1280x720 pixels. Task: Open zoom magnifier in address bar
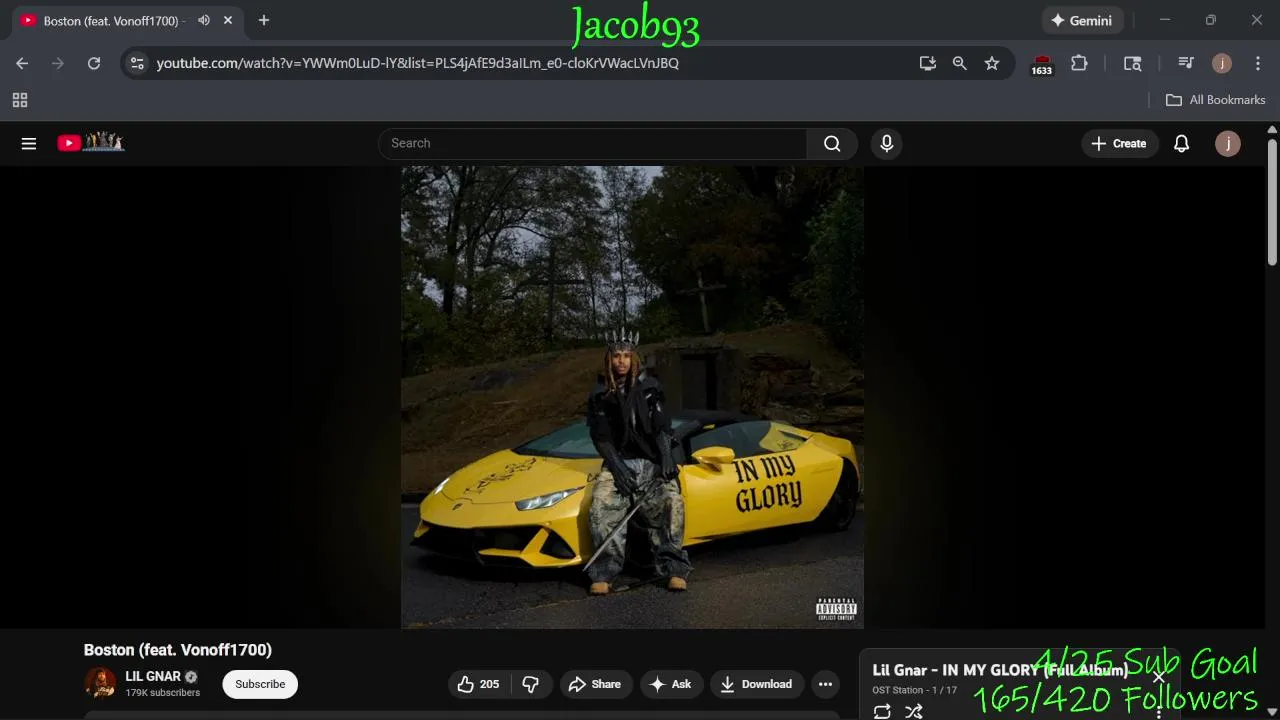tap(960, 63)
